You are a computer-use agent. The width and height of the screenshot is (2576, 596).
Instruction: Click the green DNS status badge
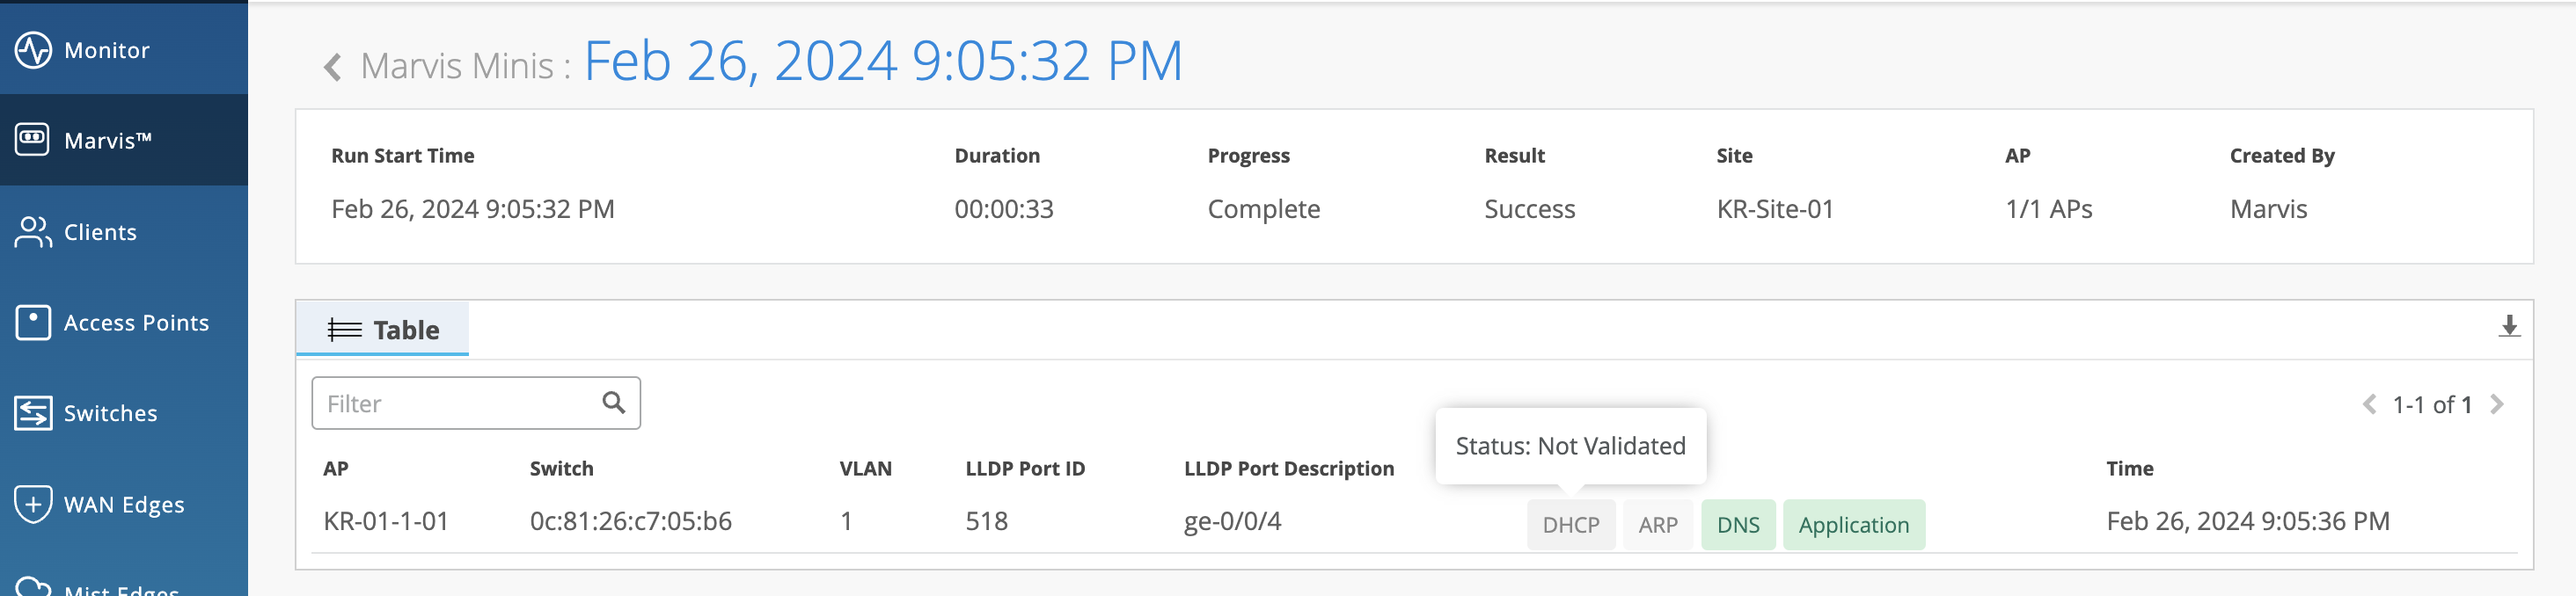click(1737, 525)
